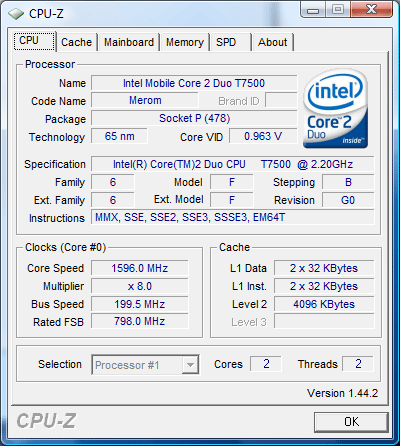Click the Intel Core 2 Duo logo

(x=335, y=109)
